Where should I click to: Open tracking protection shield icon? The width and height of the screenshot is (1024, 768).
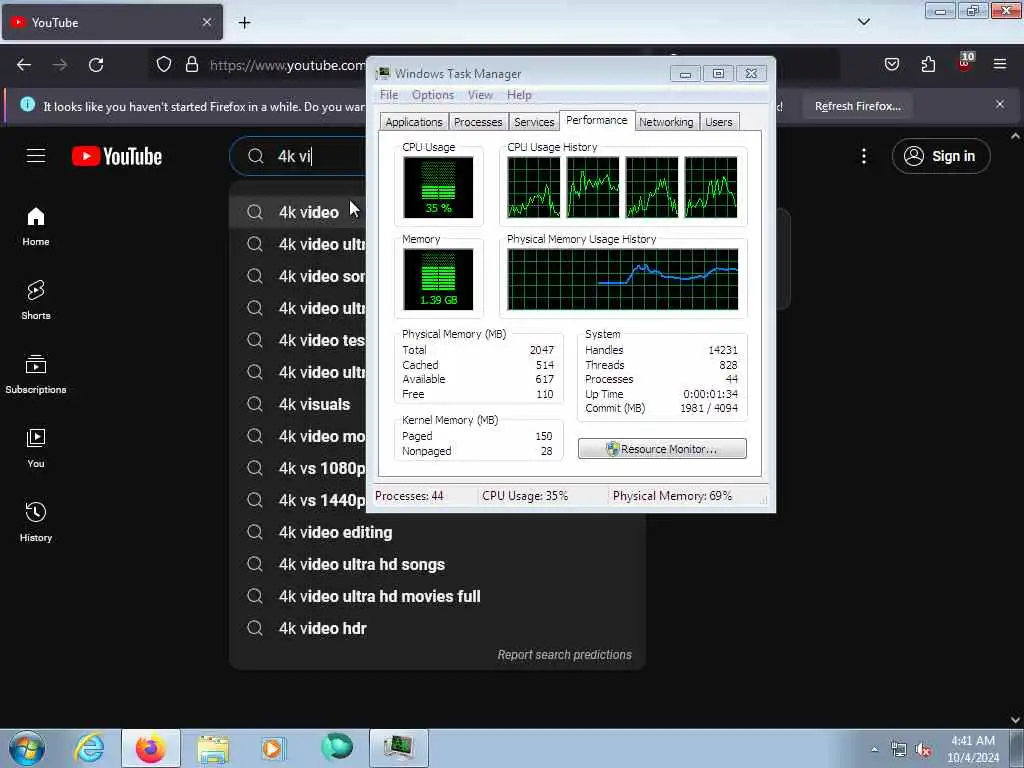(164, 65)
